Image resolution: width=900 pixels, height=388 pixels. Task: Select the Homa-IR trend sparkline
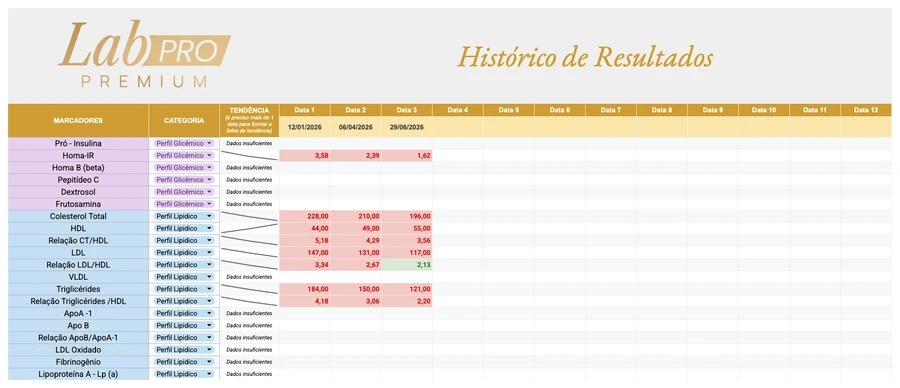pyautogui.click(x=249, y=156)
